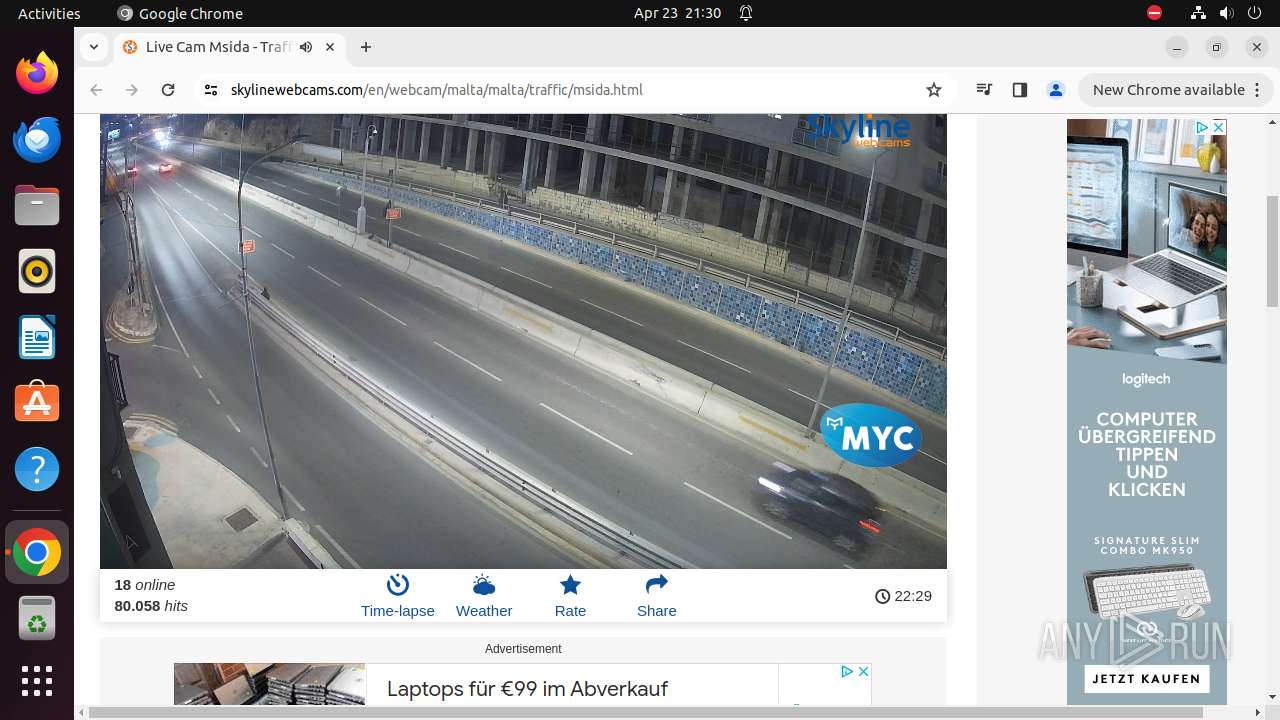The height and width of the screenshot is (720, 1280).
Task: Click the 80.058 hits counter
Action: 151,606
